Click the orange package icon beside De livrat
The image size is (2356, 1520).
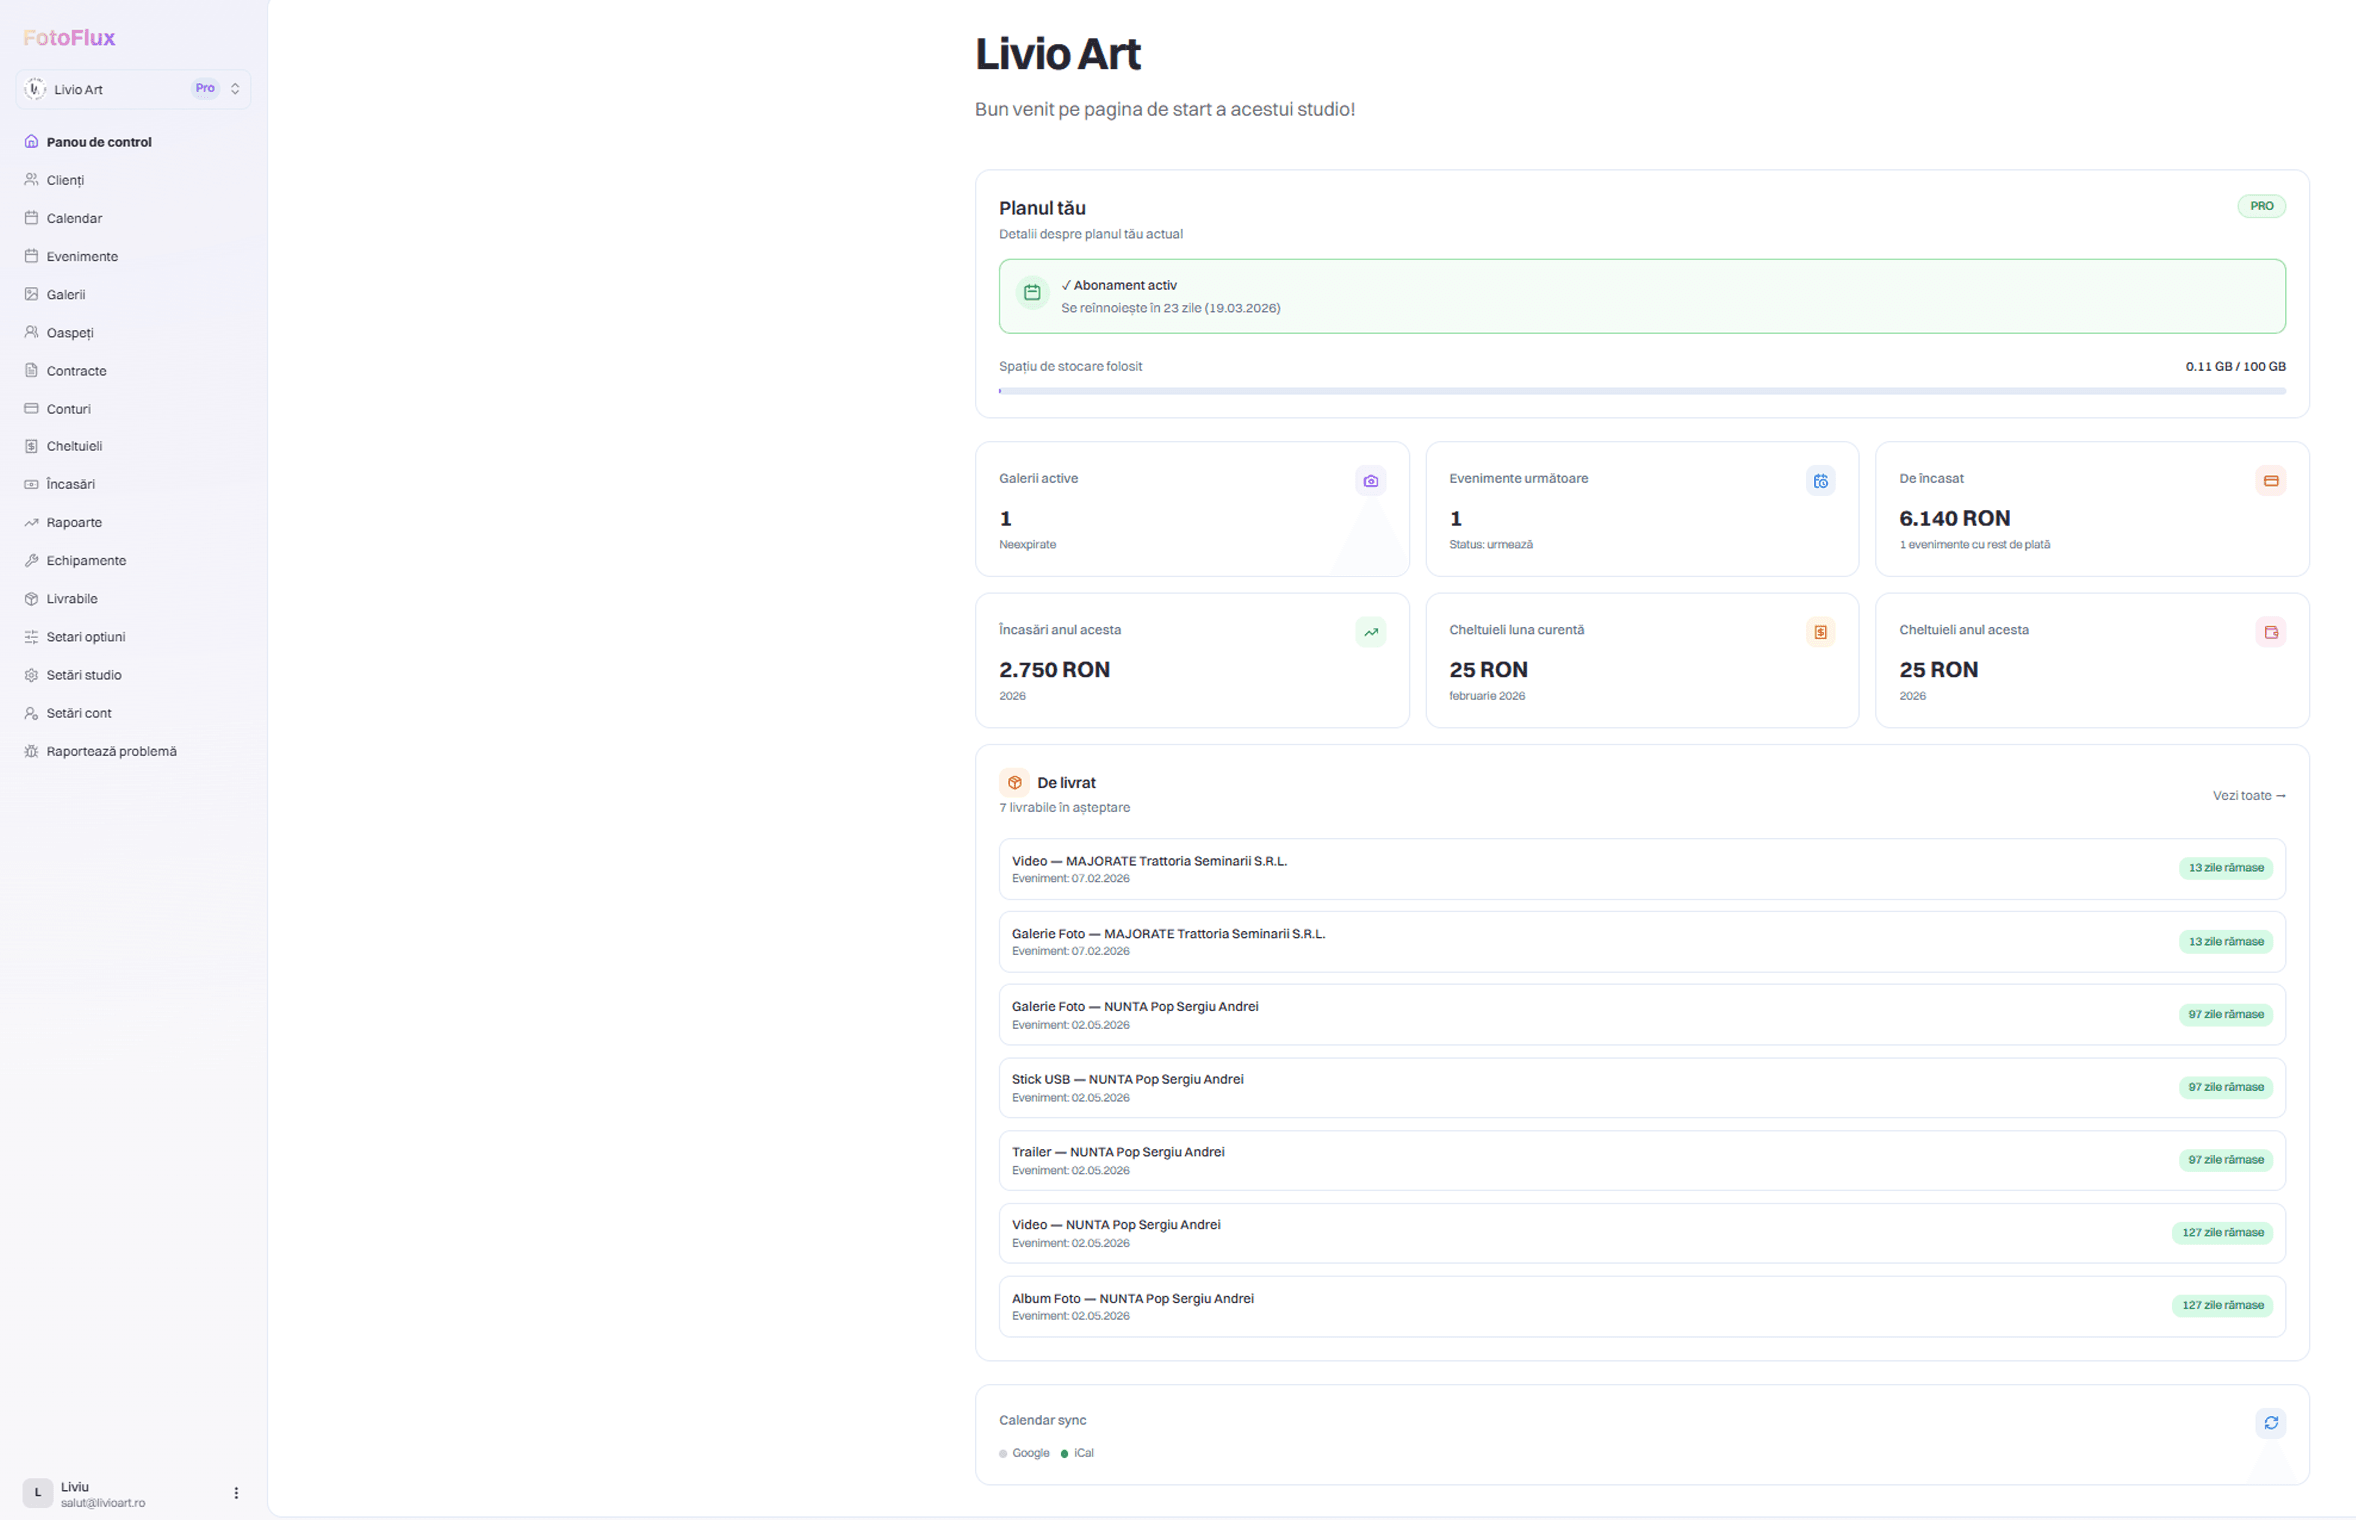[x=1014, y=782]
